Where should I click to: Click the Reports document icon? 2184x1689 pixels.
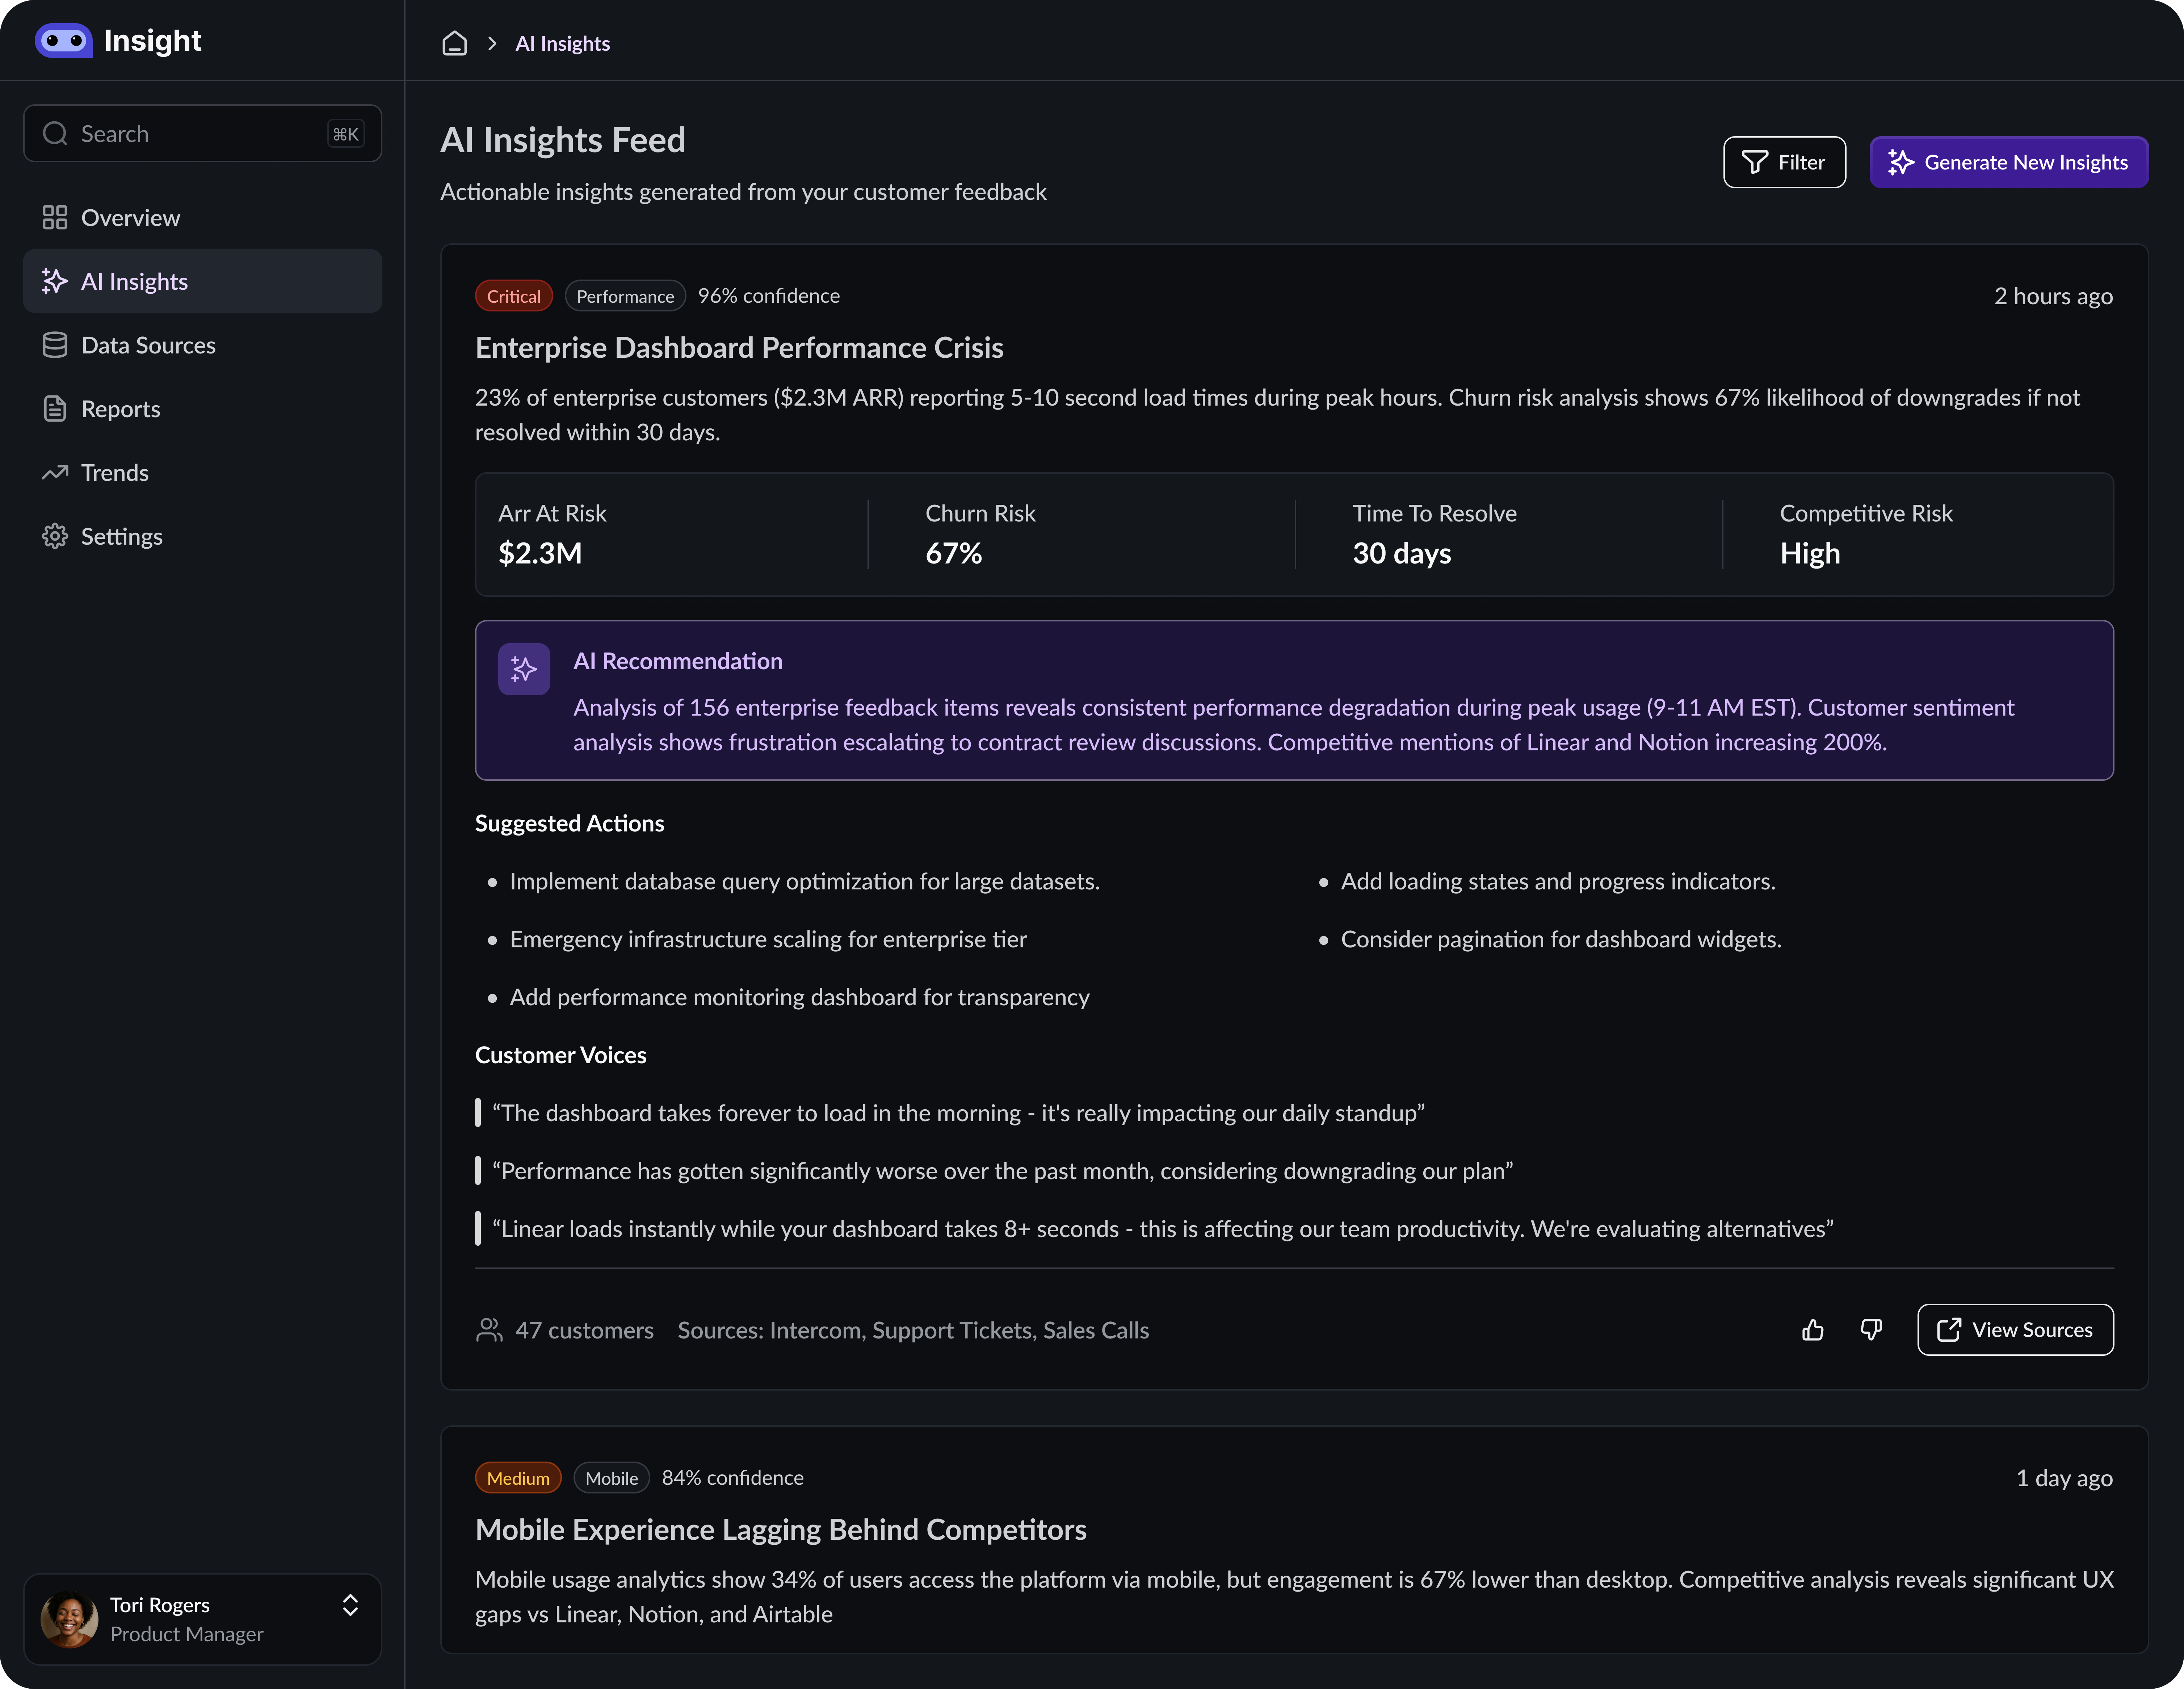click(x=55, y=409)
